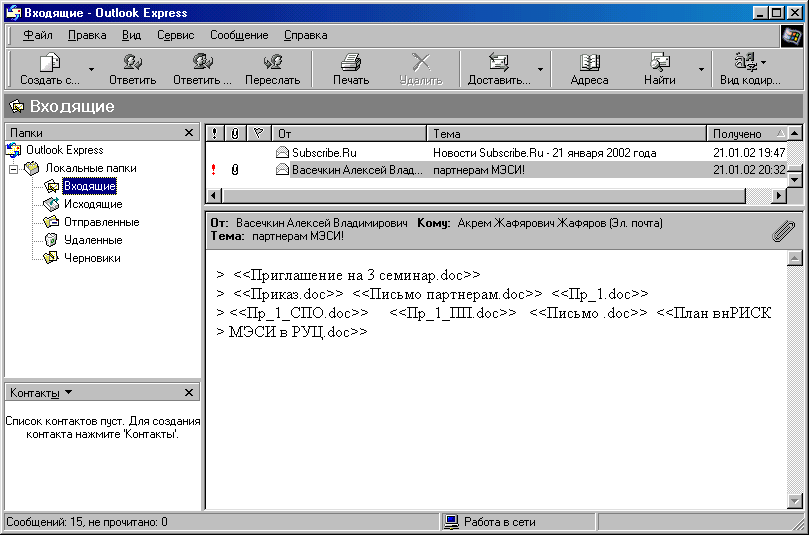Open the Subscribe.Ru message row
This screenshot has height=535, width=809.
coord(496,153)
